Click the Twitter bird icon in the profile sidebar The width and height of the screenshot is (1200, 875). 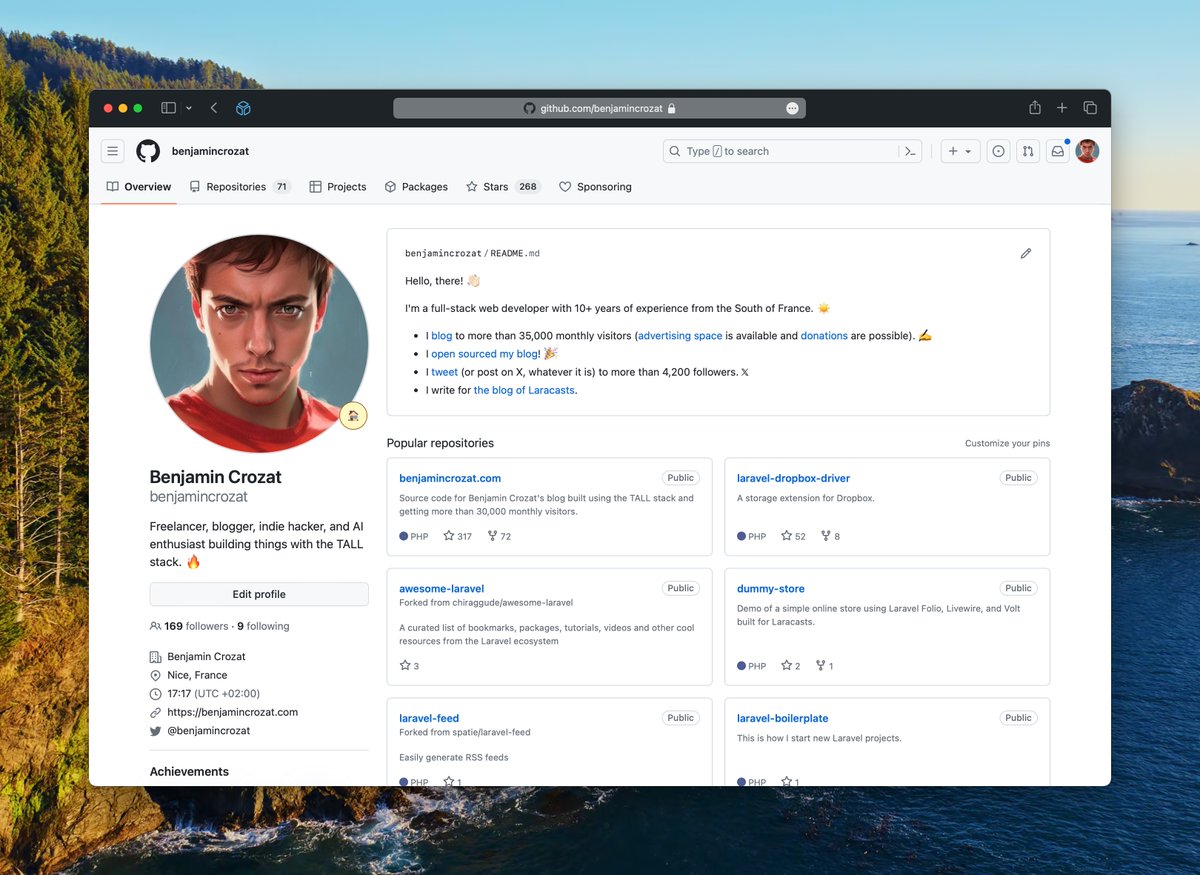tap(155, 731)
